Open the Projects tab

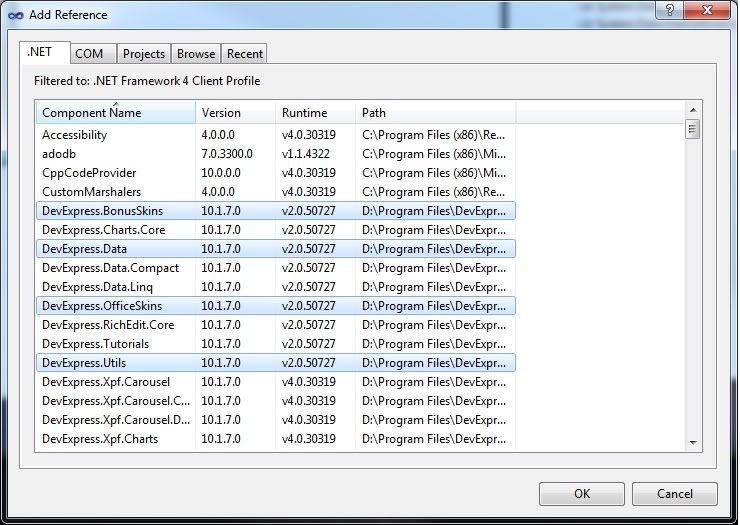[x=144, y=54]
